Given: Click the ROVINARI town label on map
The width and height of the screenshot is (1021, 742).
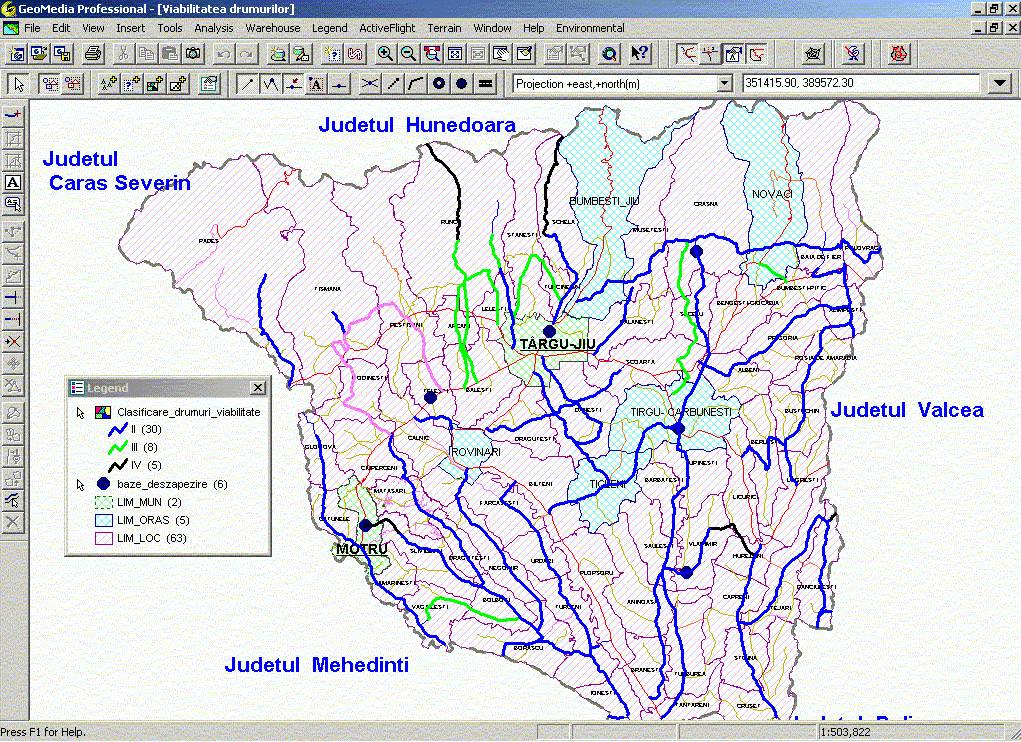Looking at the screenshot, I should tap(476, 452).
